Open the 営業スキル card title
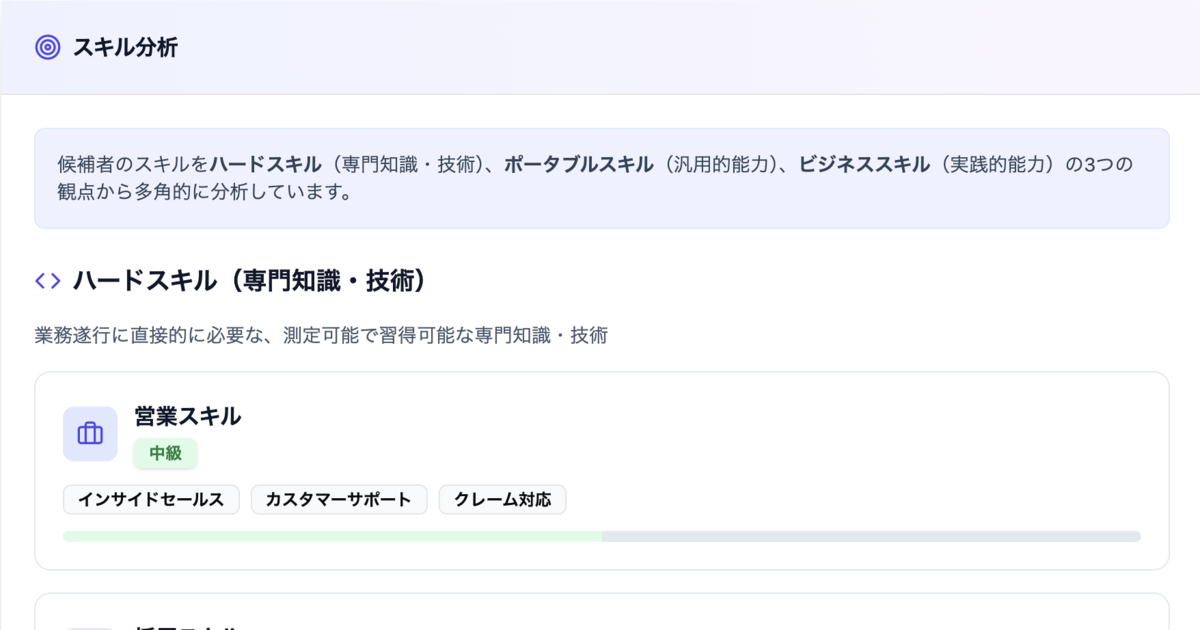 pos(185,417)
